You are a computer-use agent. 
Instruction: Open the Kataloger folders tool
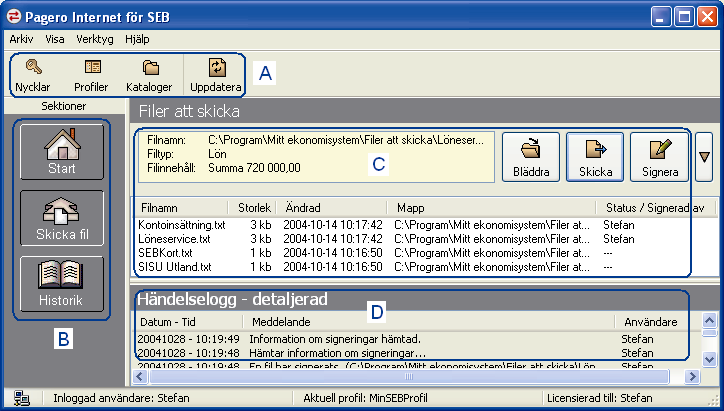[x=149, y=75]
